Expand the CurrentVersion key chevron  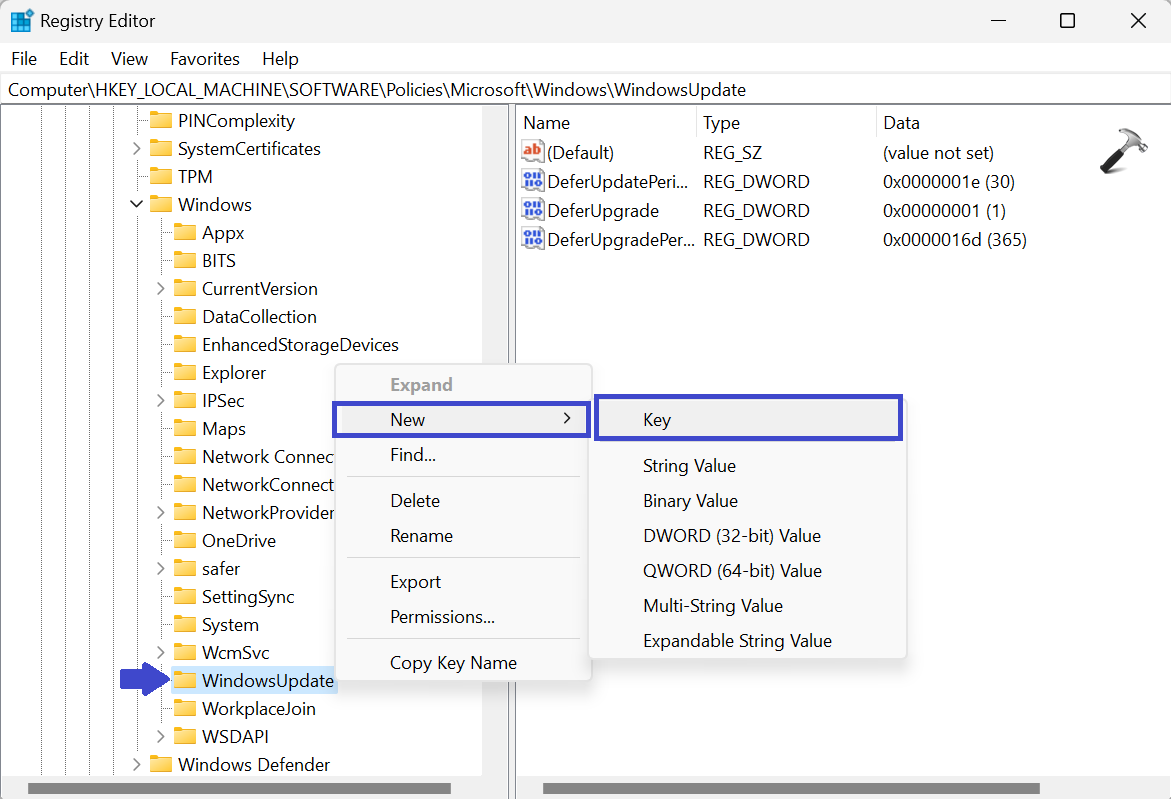pos(161,289)
